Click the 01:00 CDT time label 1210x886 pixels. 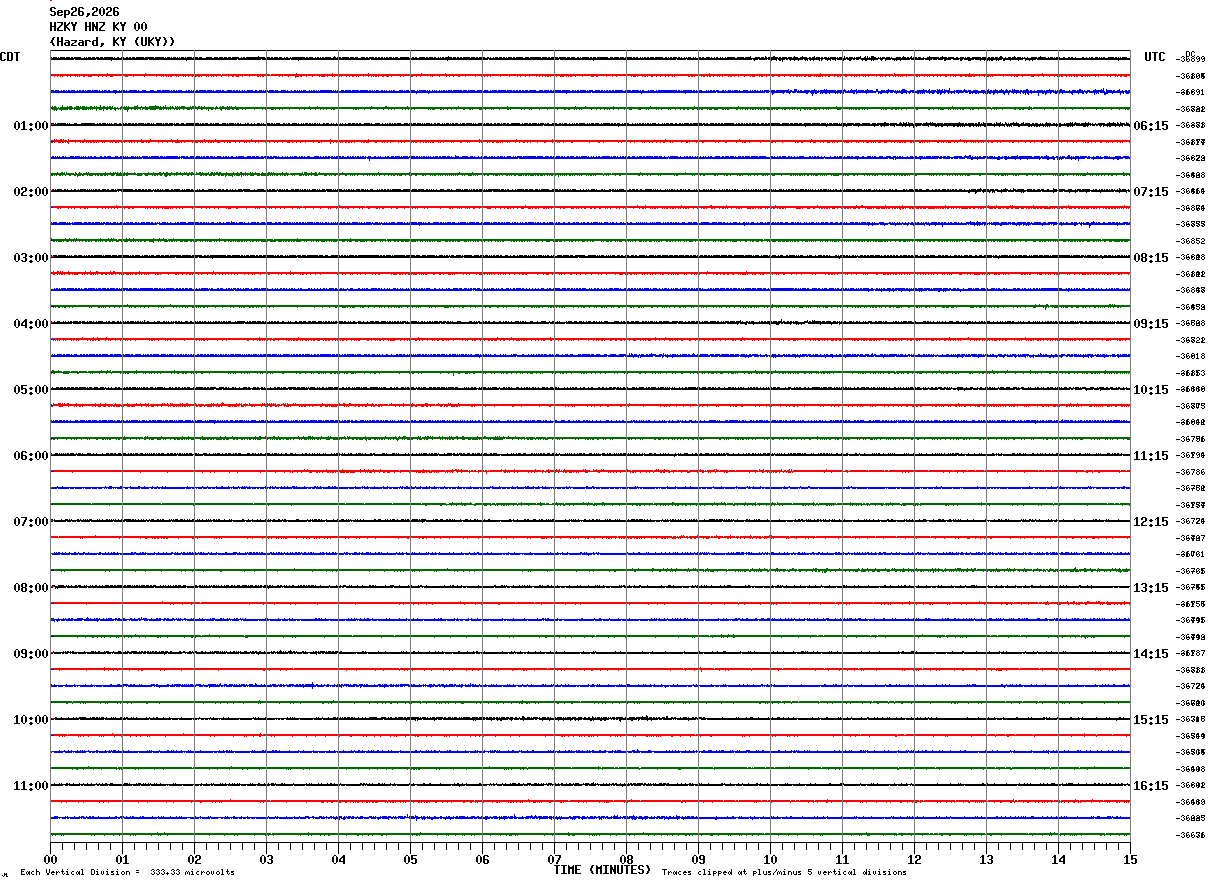31,126
